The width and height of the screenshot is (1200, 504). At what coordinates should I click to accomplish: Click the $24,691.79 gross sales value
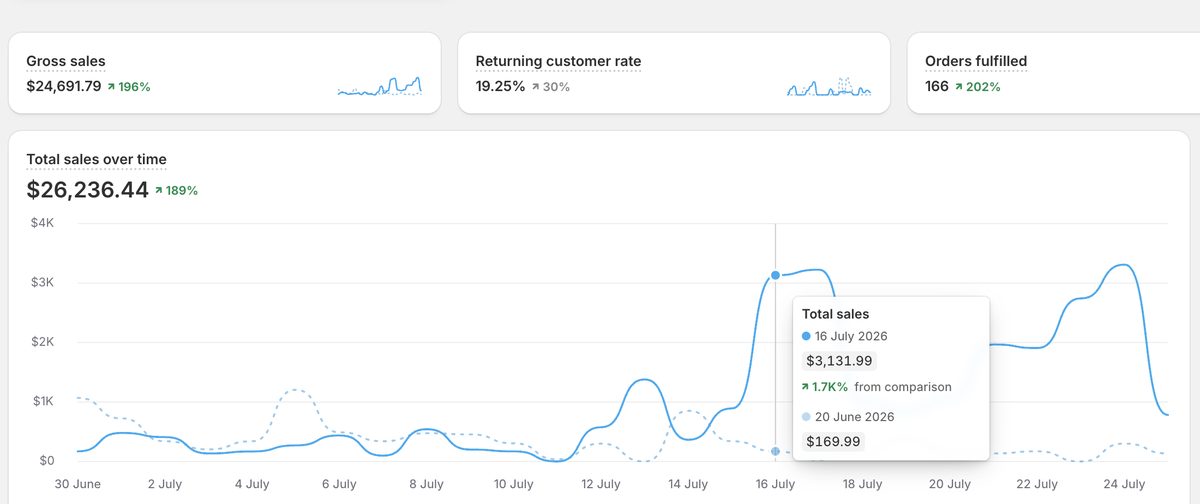pyautogui.click(x=64, y=86)
